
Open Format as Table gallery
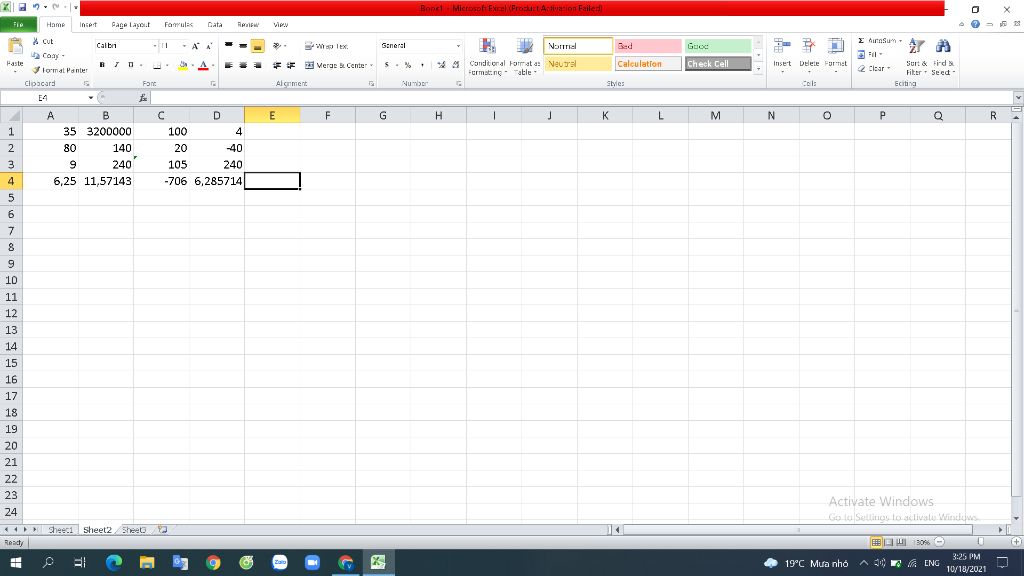pyautogui.click(x=524, y=57)
